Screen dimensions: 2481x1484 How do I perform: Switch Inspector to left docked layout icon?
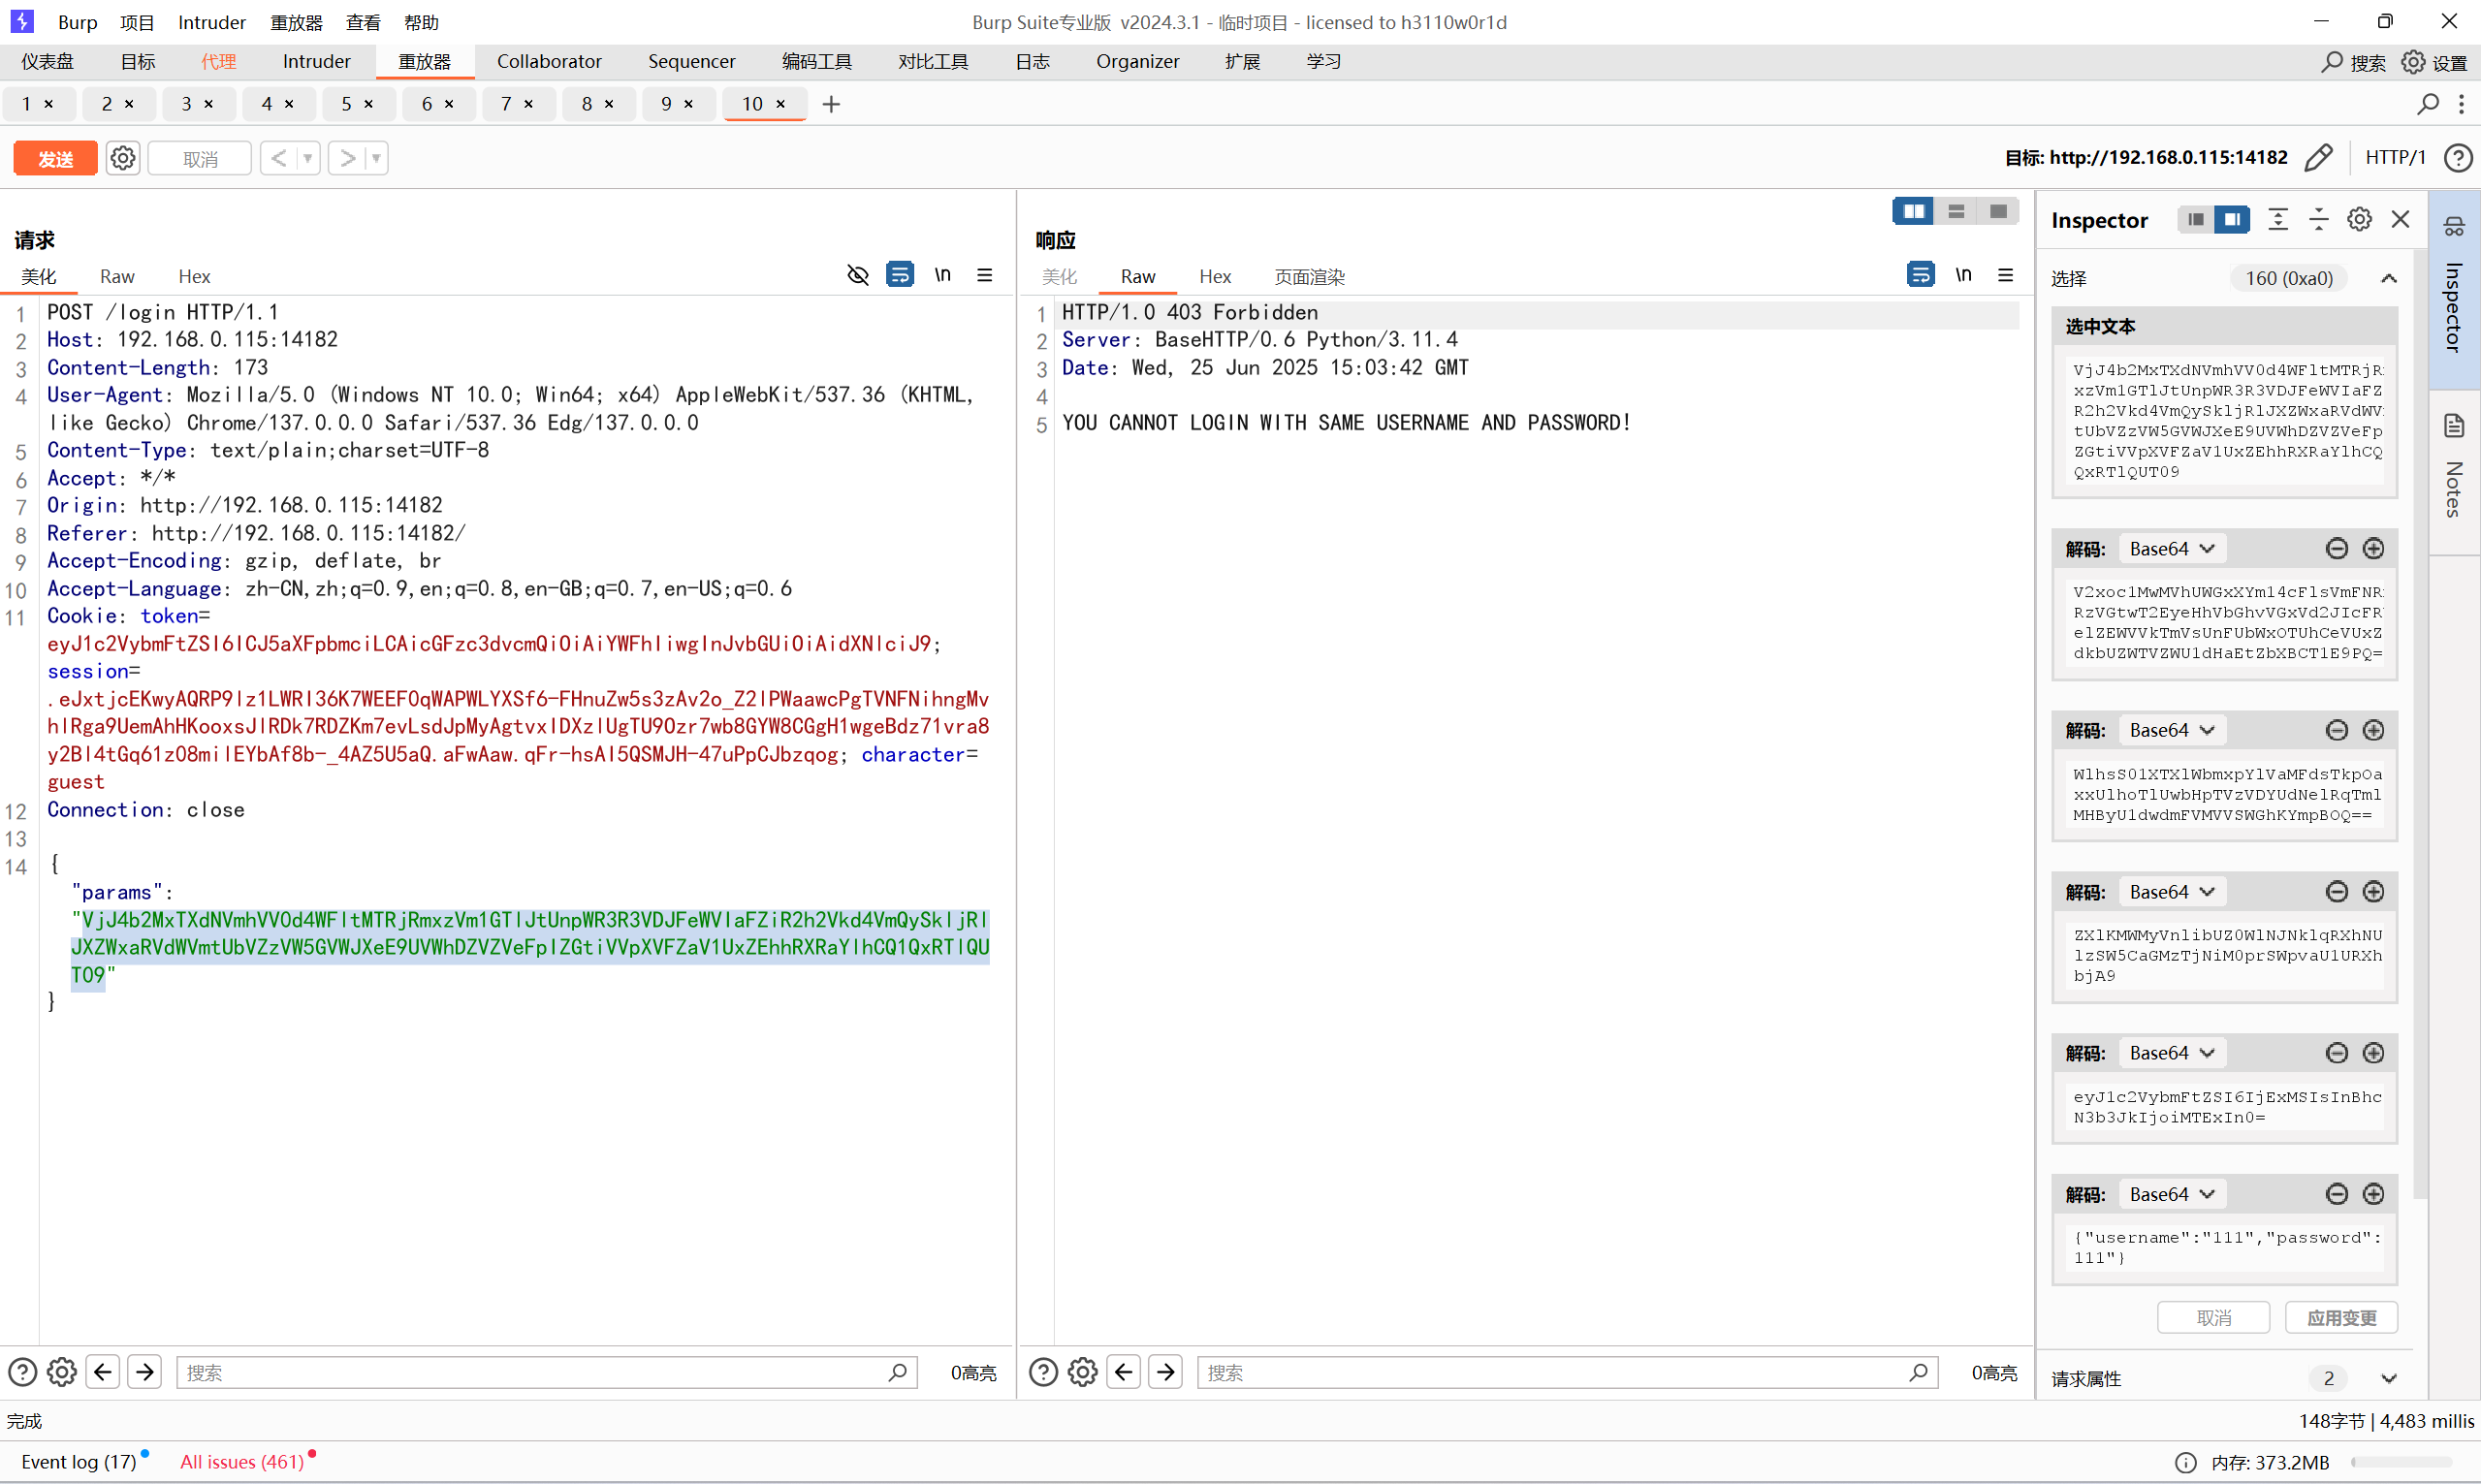[2195, 219]
